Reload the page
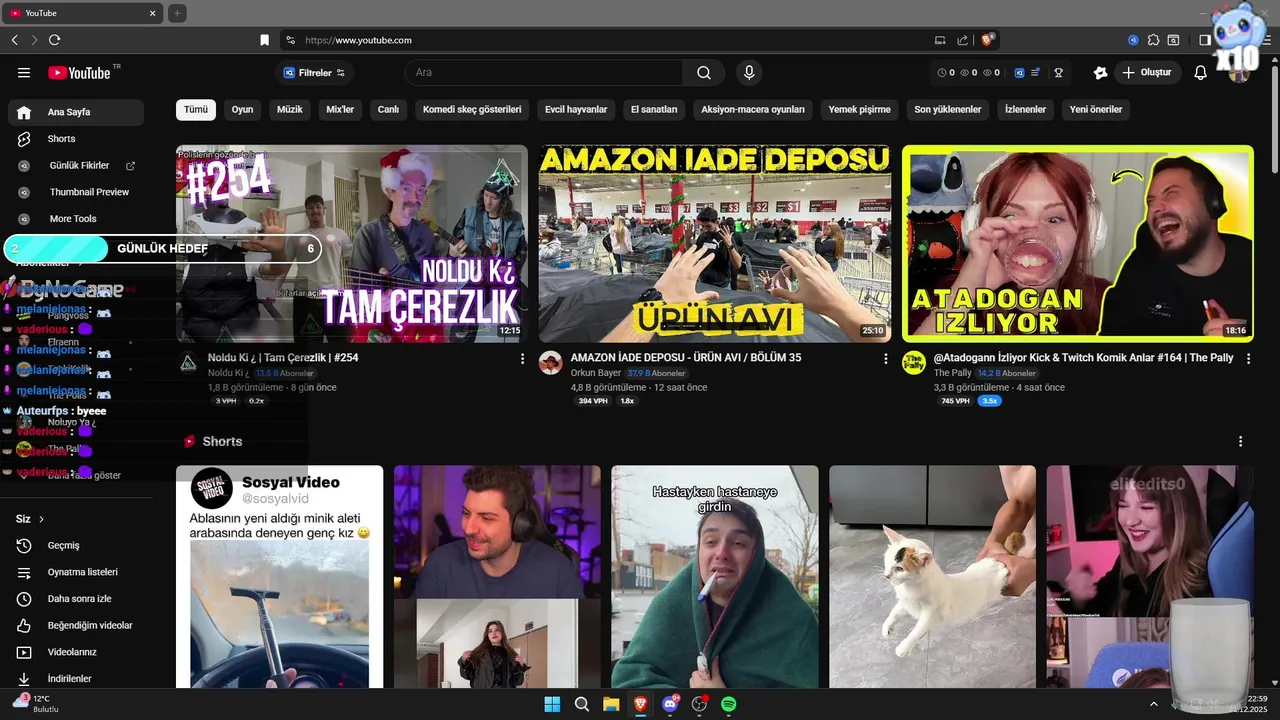 (x=54, y=40)
